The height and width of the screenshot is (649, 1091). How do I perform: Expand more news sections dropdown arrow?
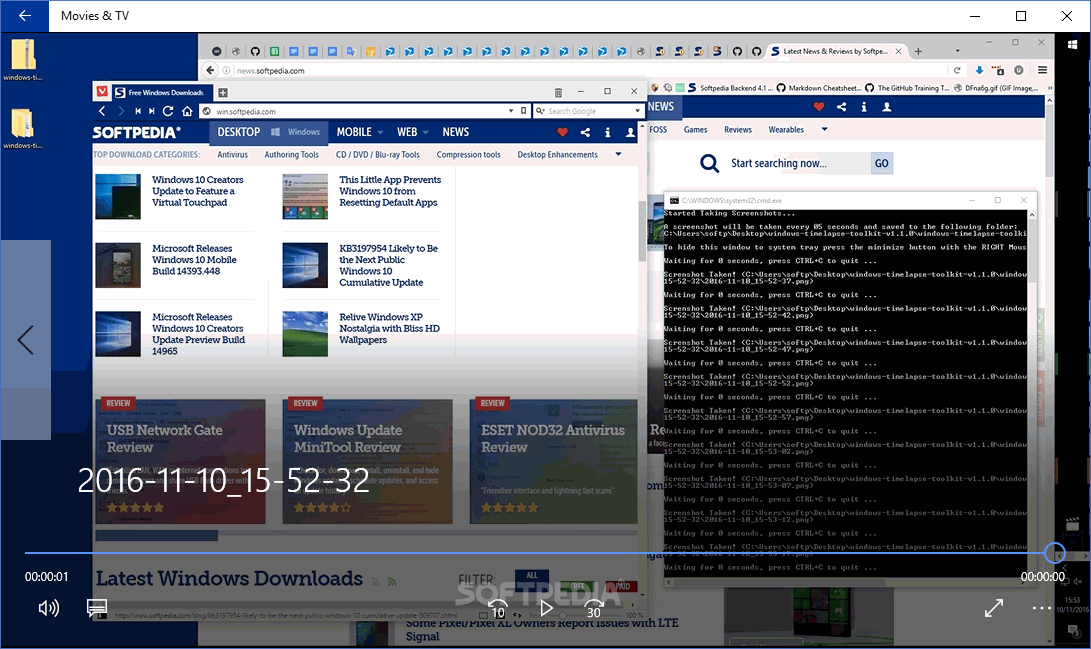point(825,129)
